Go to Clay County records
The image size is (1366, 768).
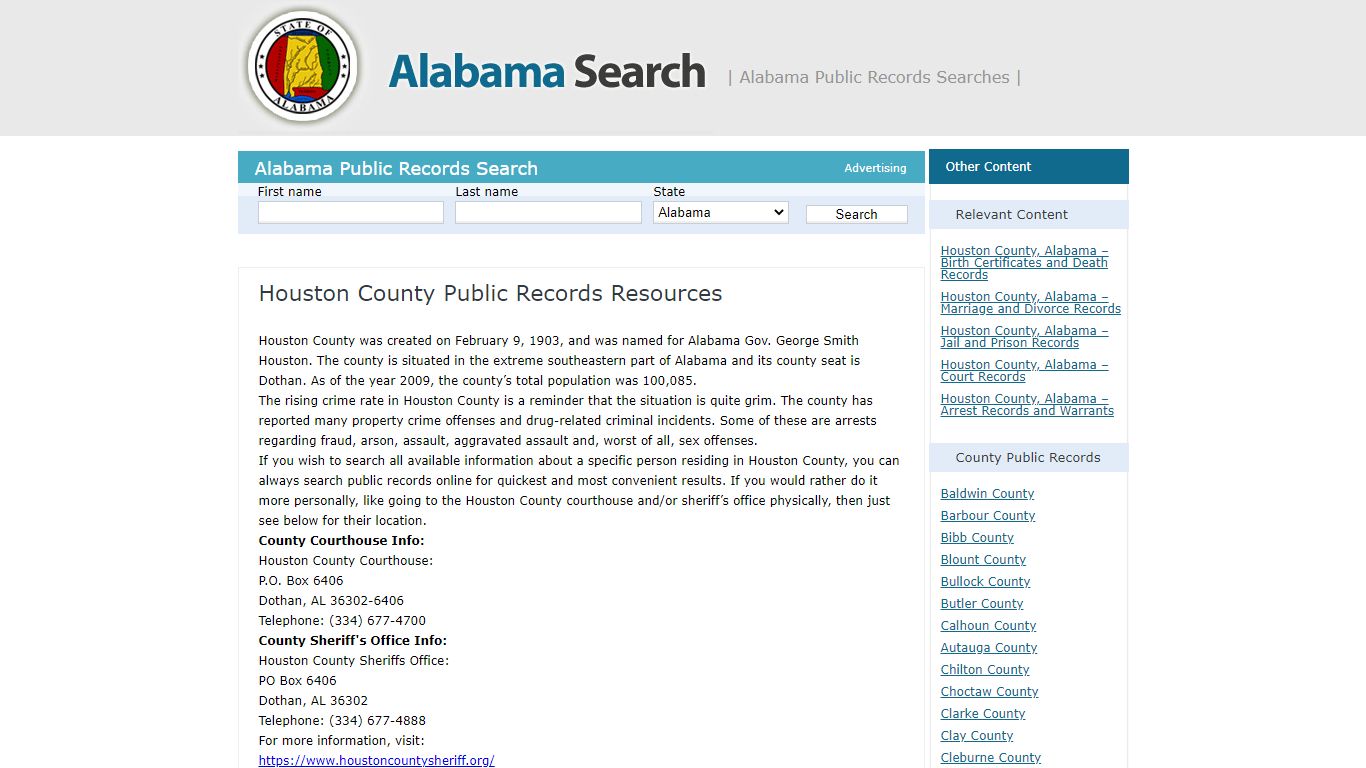(977, 736)
